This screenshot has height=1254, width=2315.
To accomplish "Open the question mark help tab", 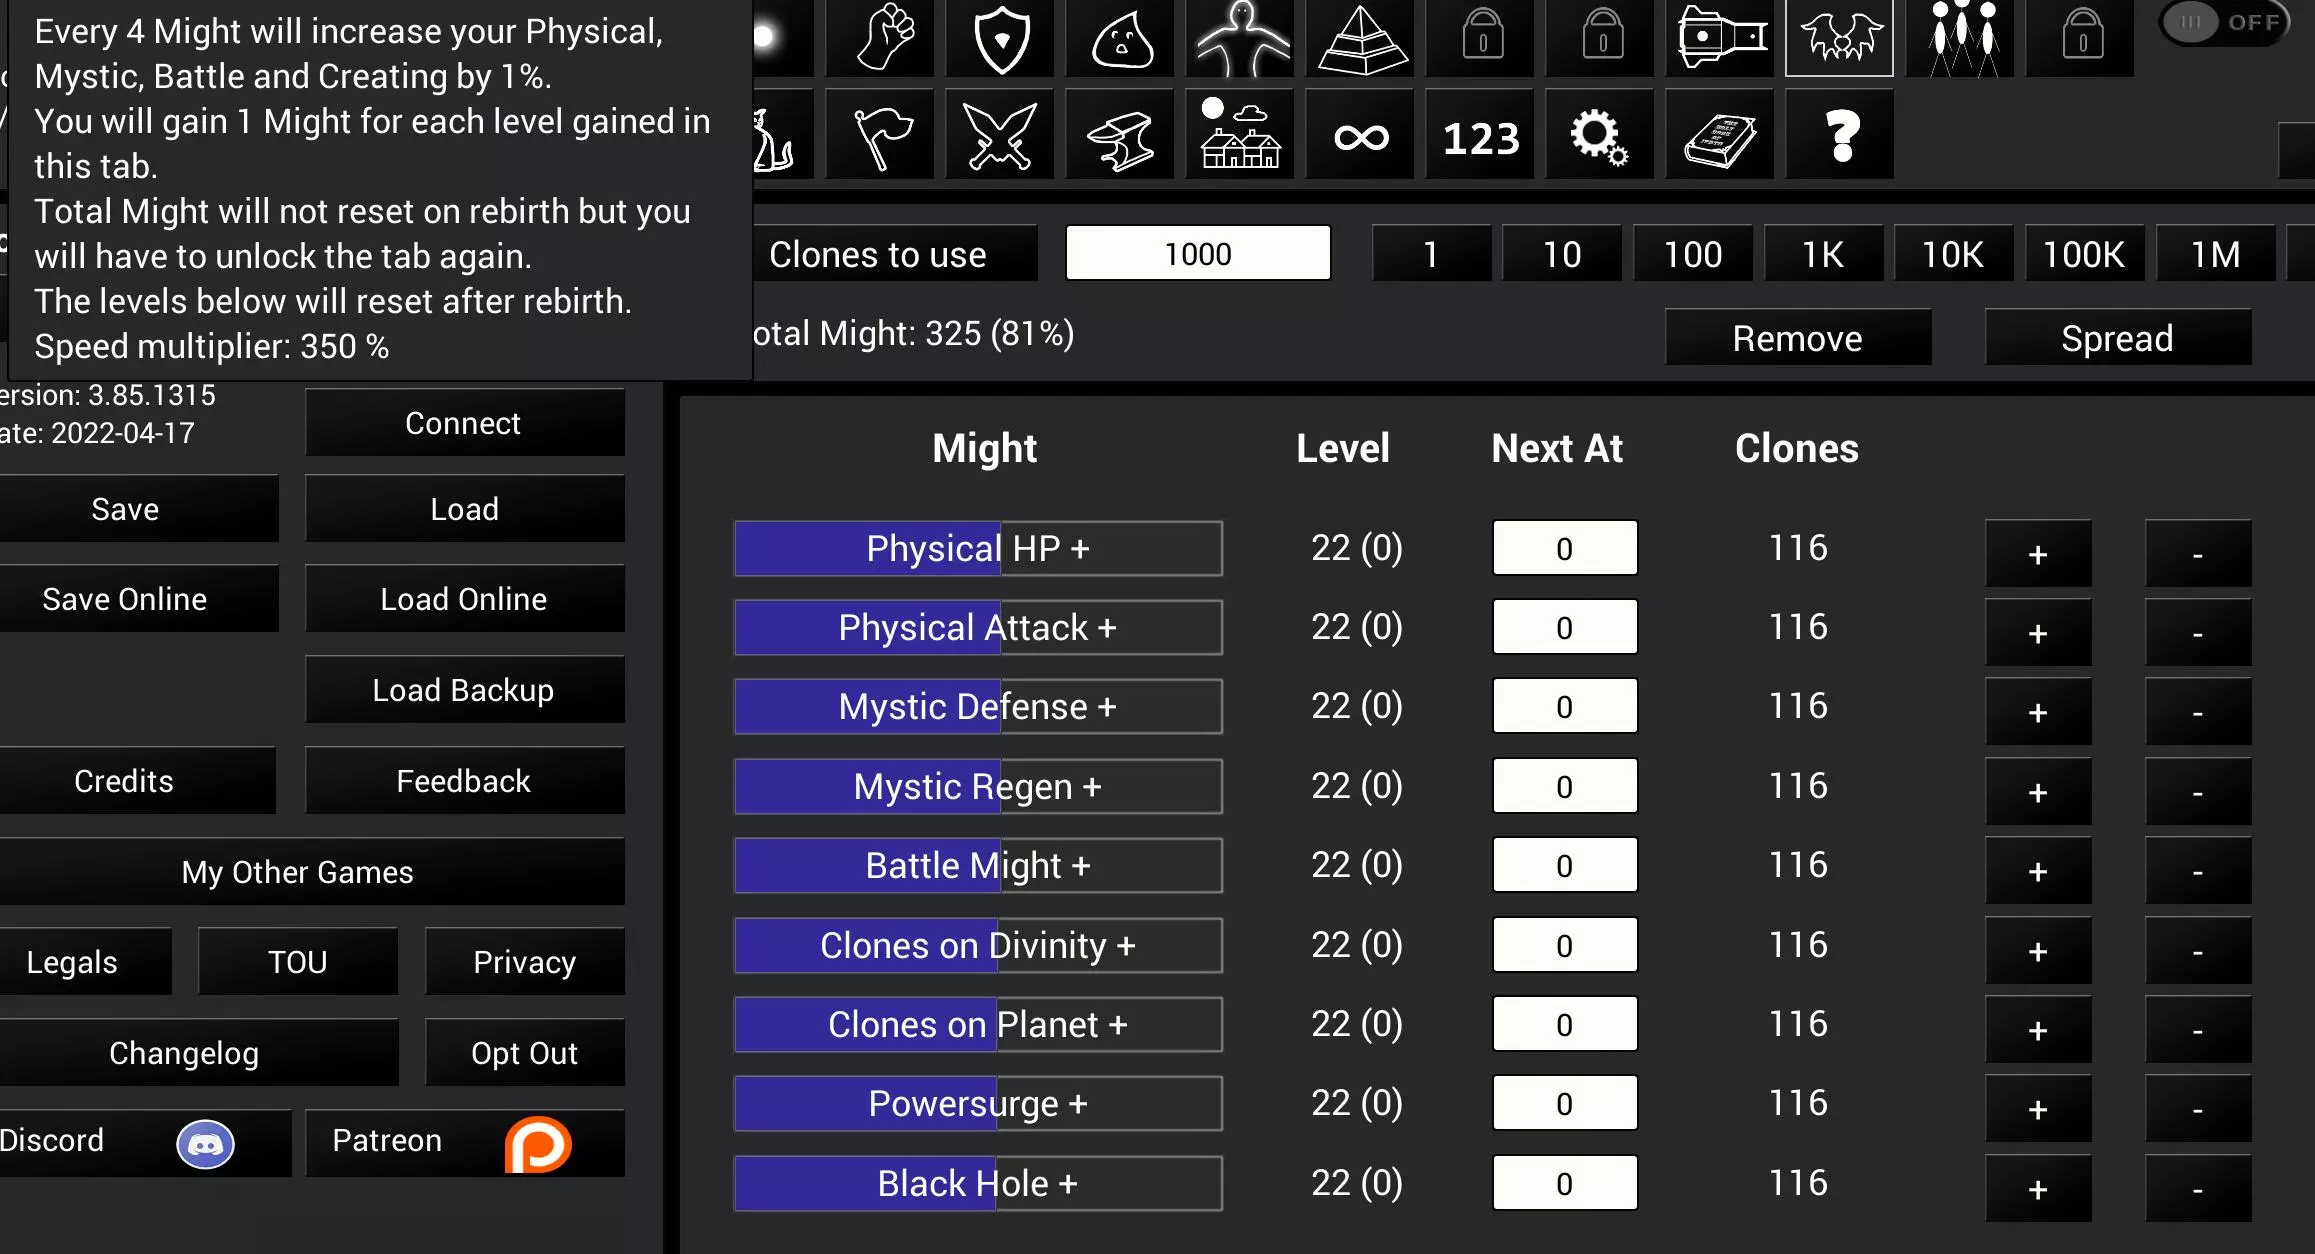I will [x=1840, y=136].
